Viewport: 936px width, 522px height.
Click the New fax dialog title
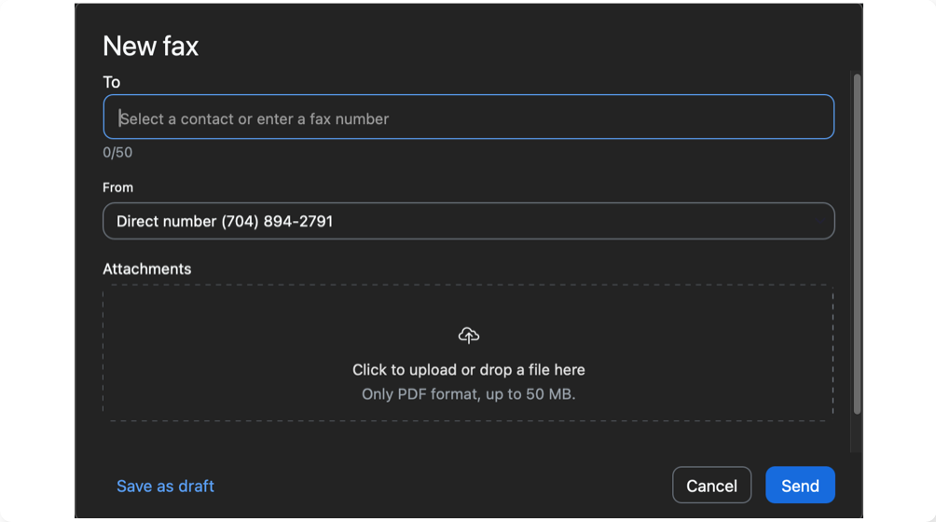151,46
